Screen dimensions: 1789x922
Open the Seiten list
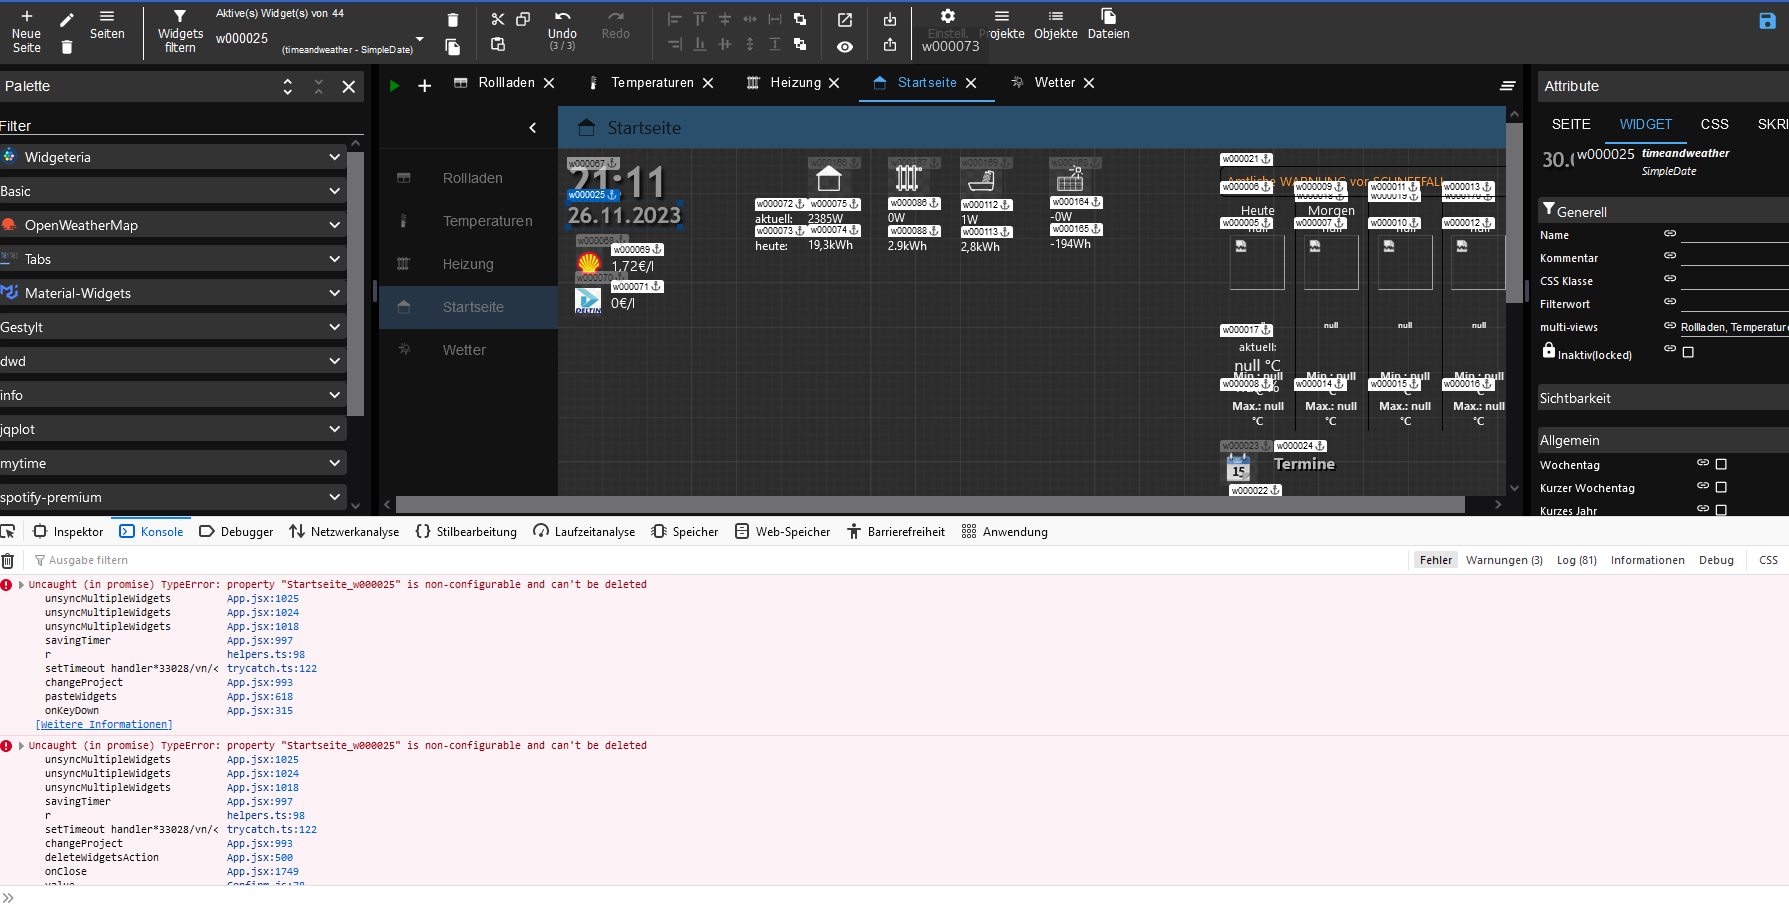point(107,24)
